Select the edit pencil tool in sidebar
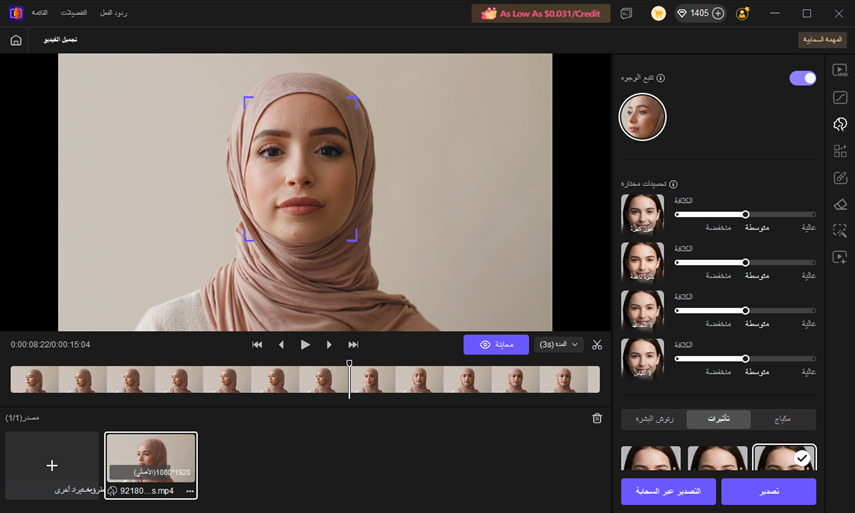855x513 pixels. click(x=840, y=177)
